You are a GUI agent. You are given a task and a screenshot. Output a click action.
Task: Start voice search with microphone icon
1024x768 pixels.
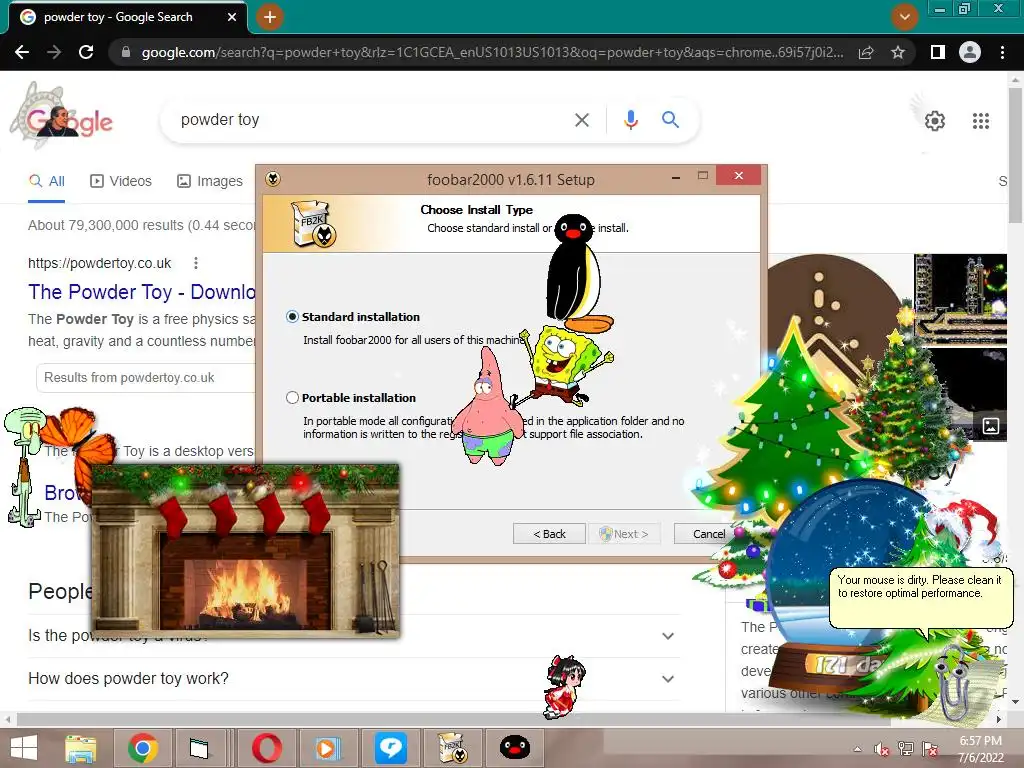pos(630,120)
